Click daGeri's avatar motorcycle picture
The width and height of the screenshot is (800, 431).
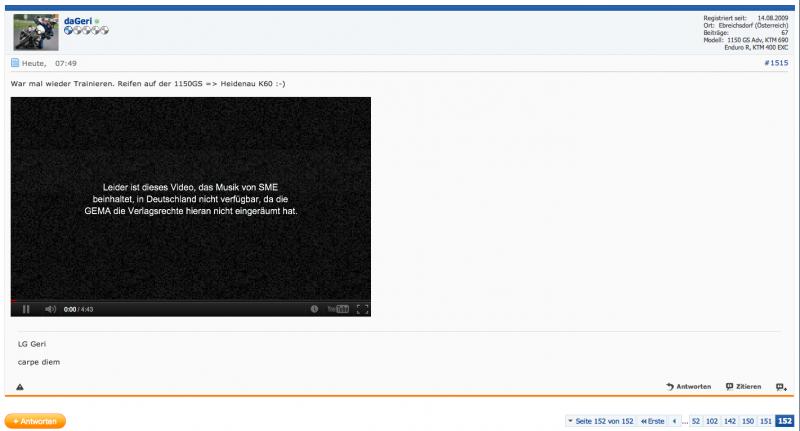35,32
